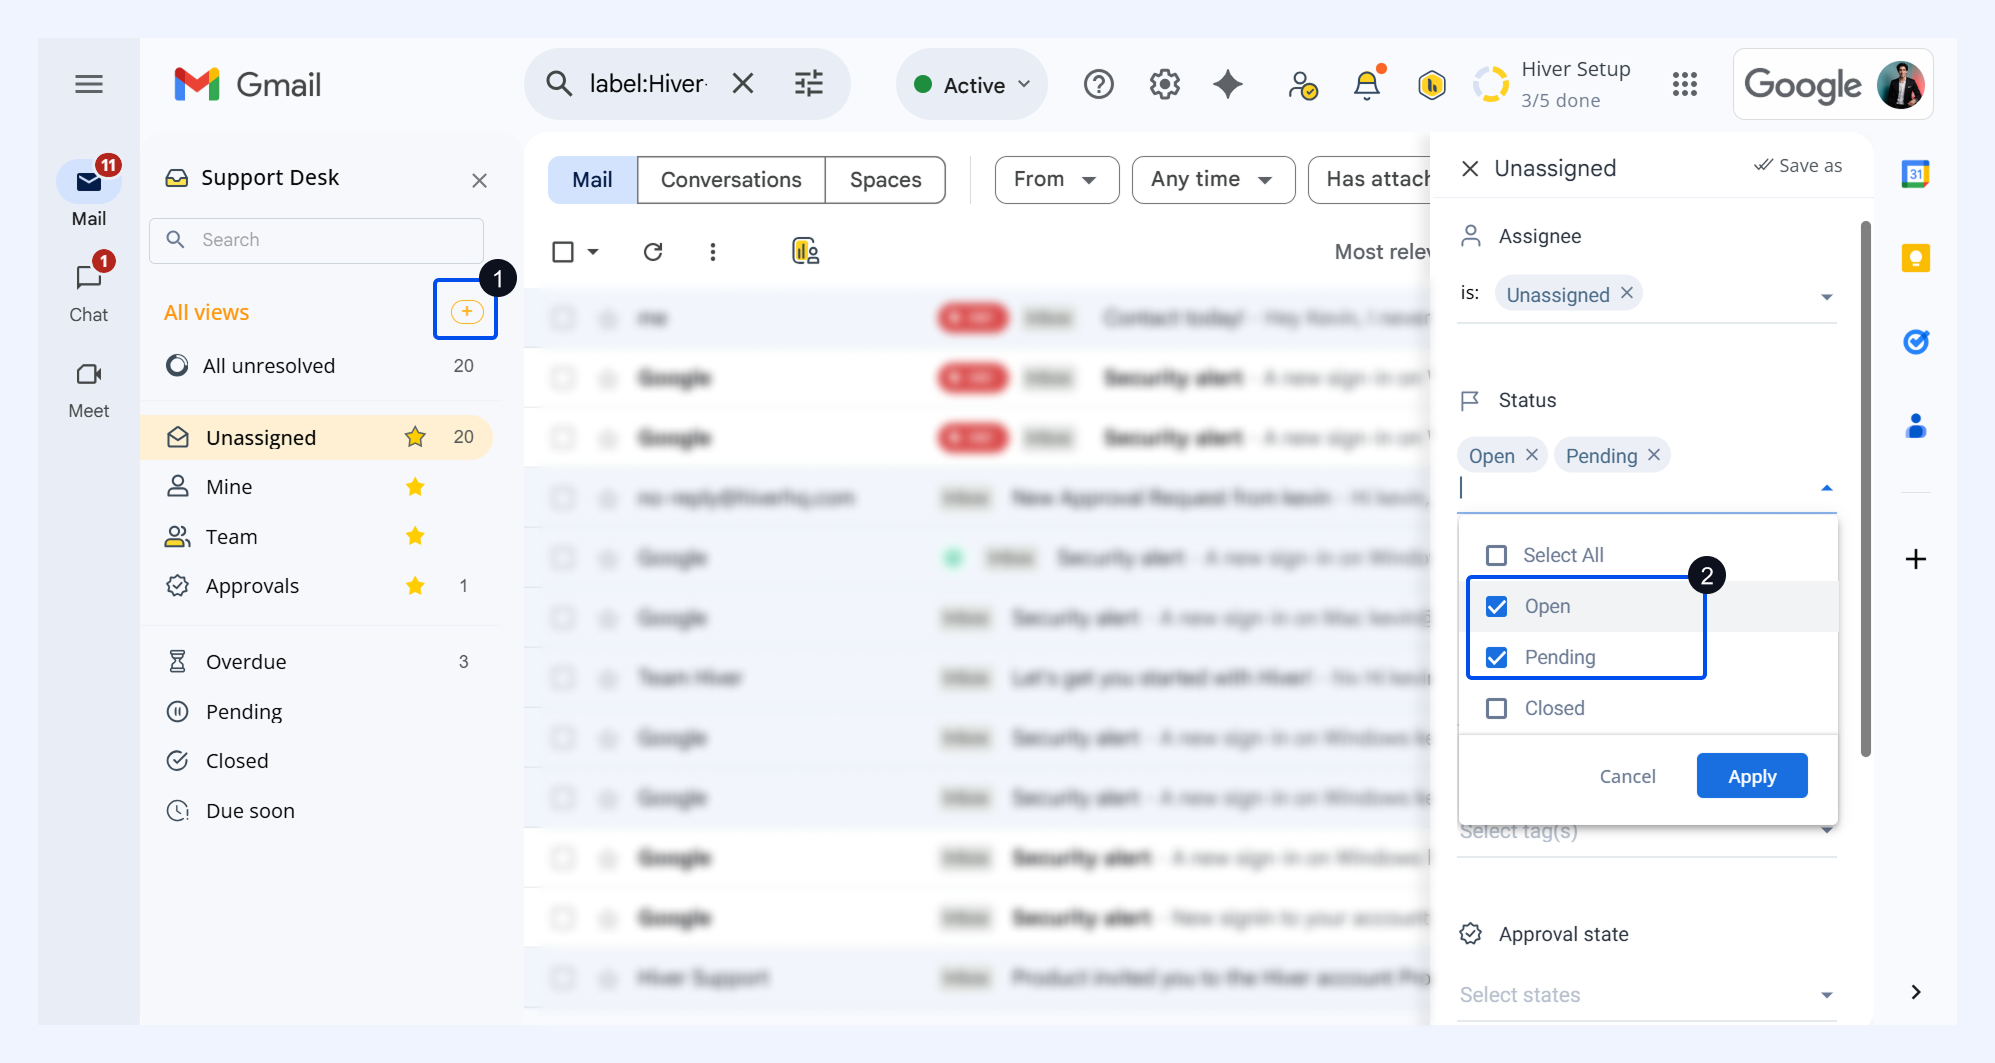Screen dimensions: 1995x1063
Task: Open Gmail settings gear
Action: 1165,85
